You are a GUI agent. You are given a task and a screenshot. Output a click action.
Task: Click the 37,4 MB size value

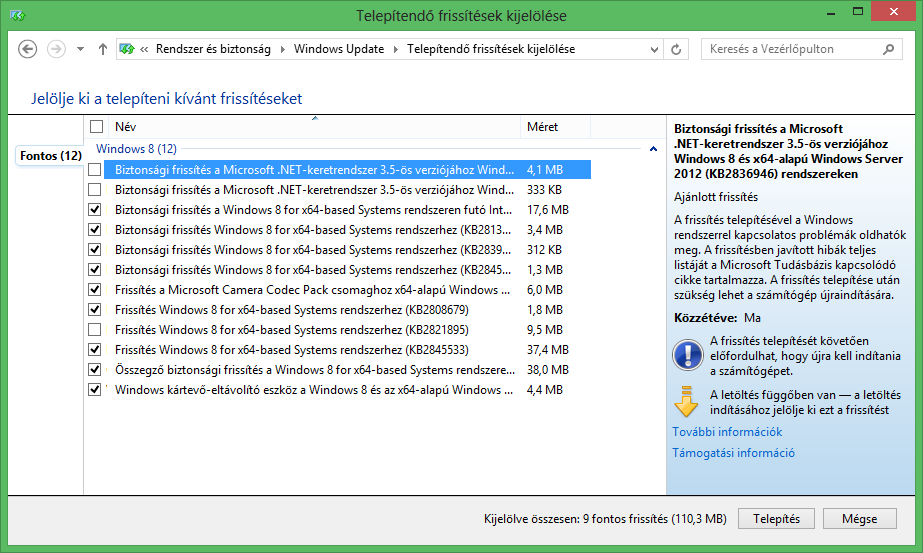547,350
